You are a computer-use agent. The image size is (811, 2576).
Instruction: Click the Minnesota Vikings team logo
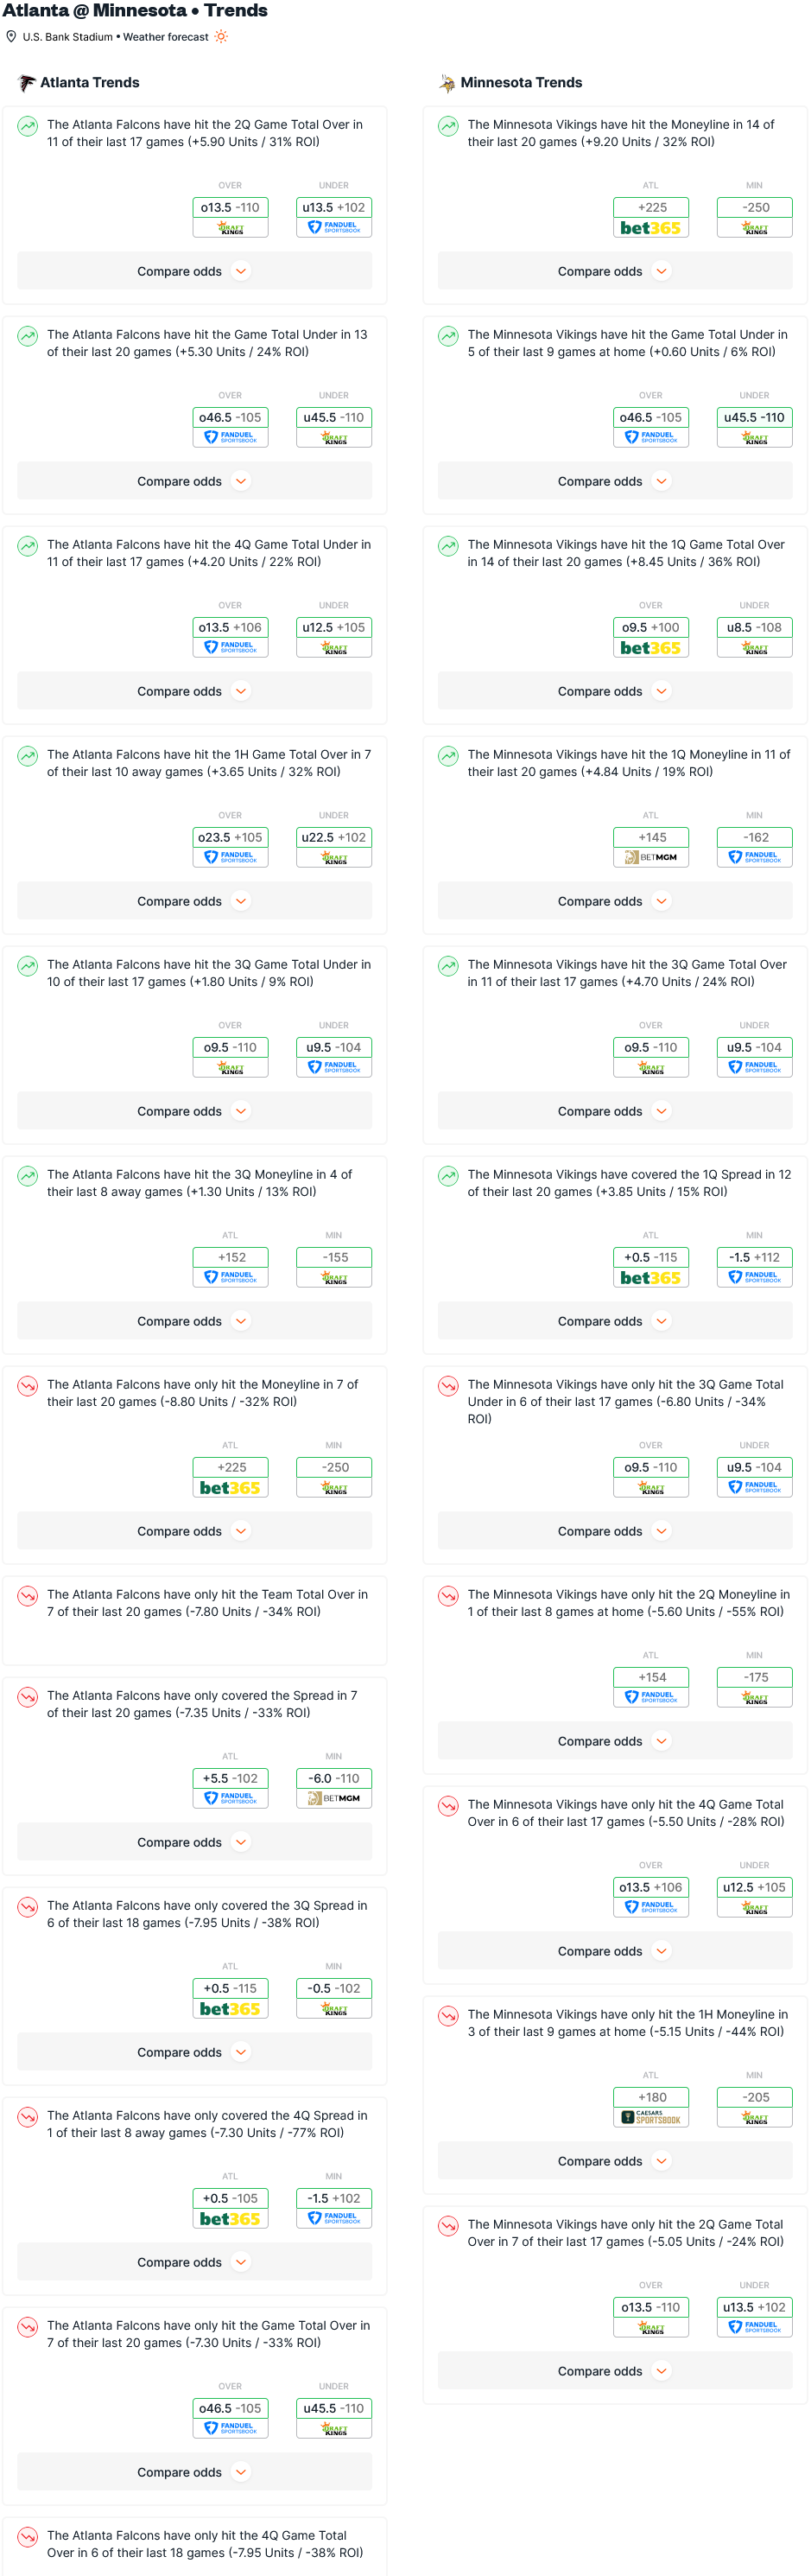447,83
